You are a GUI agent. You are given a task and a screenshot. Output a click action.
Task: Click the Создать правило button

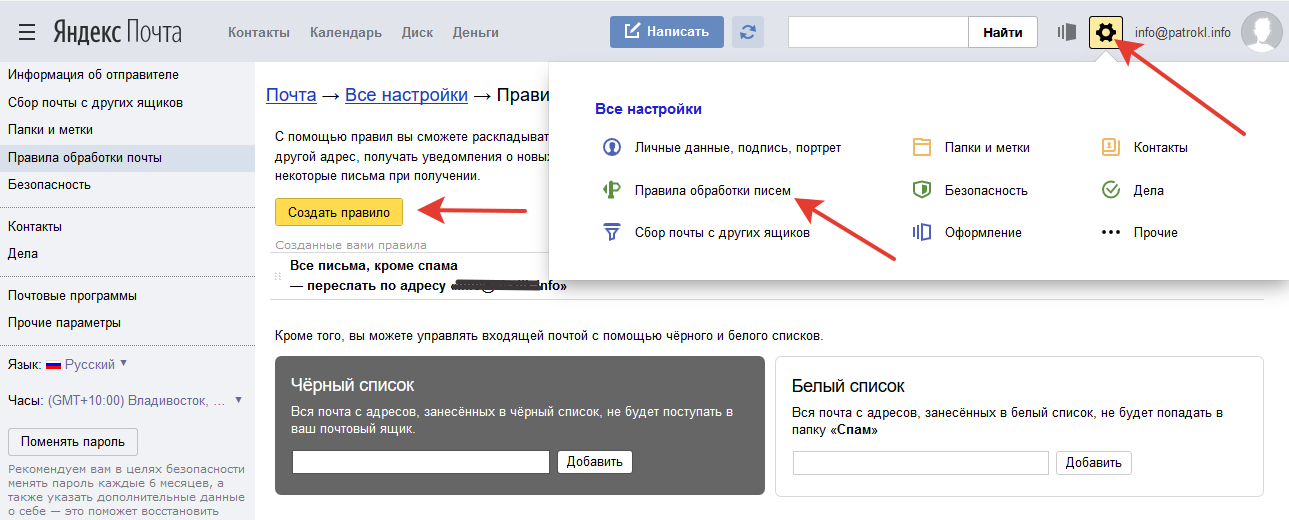[339, 212]
